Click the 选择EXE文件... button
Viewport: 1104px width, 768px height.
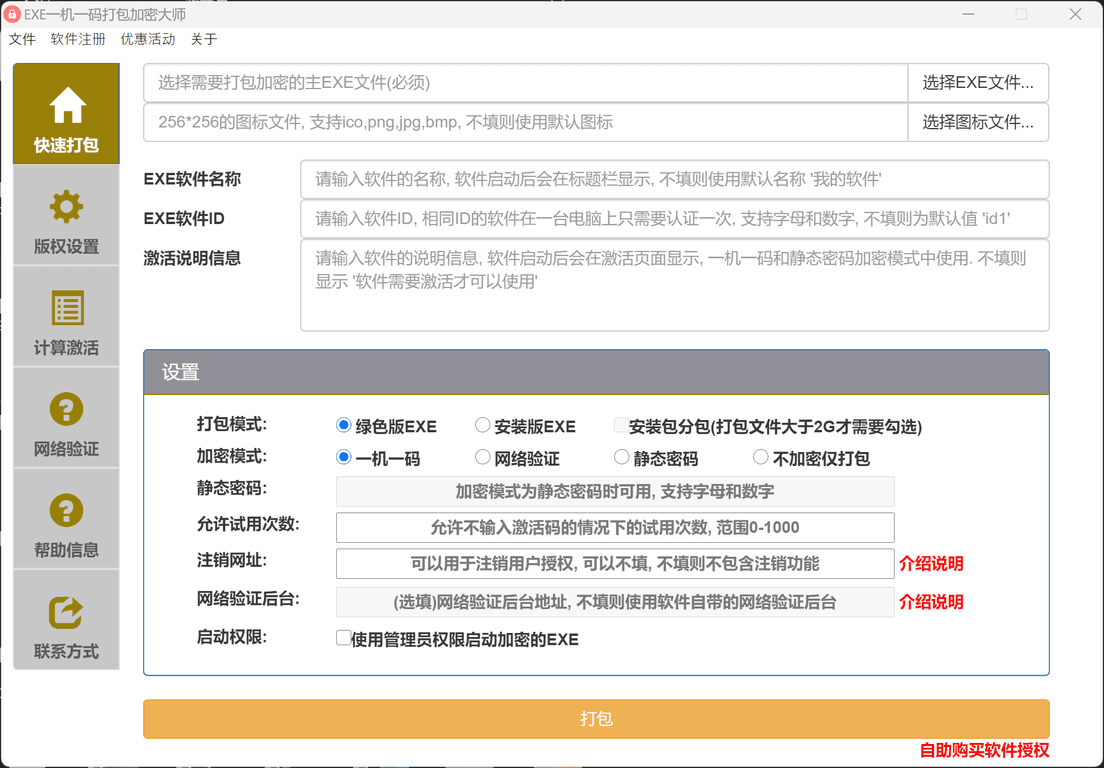[x=977, y=83]
